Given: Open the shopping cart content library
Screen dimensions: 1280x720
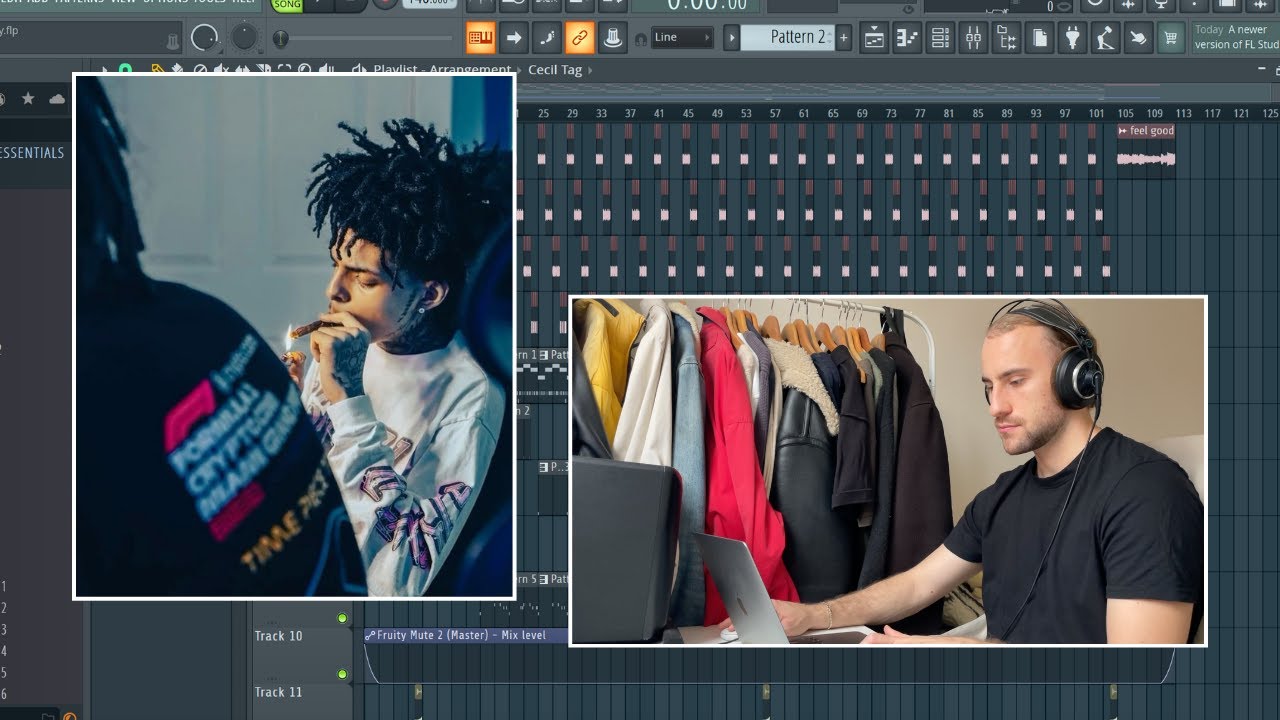Looking at the screenshot, I should tap(1170, 38).
